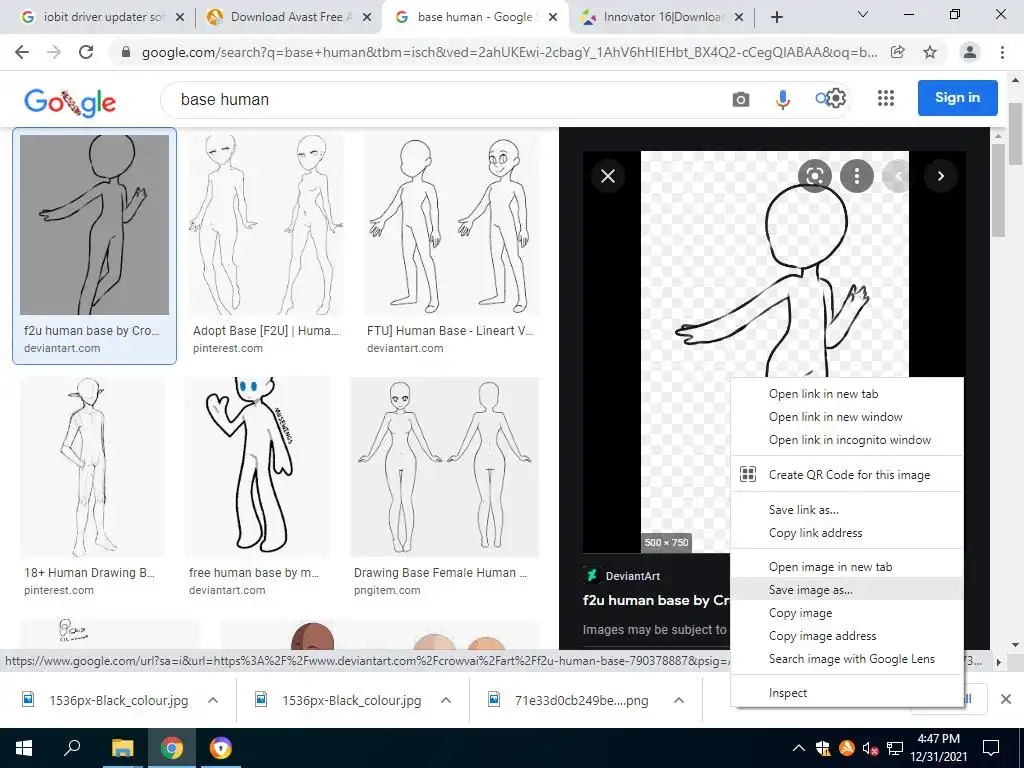The image size is (1024, 768).
Task: Open the free human base deviantart thumbnail
Action: click(x=257, y=466)
